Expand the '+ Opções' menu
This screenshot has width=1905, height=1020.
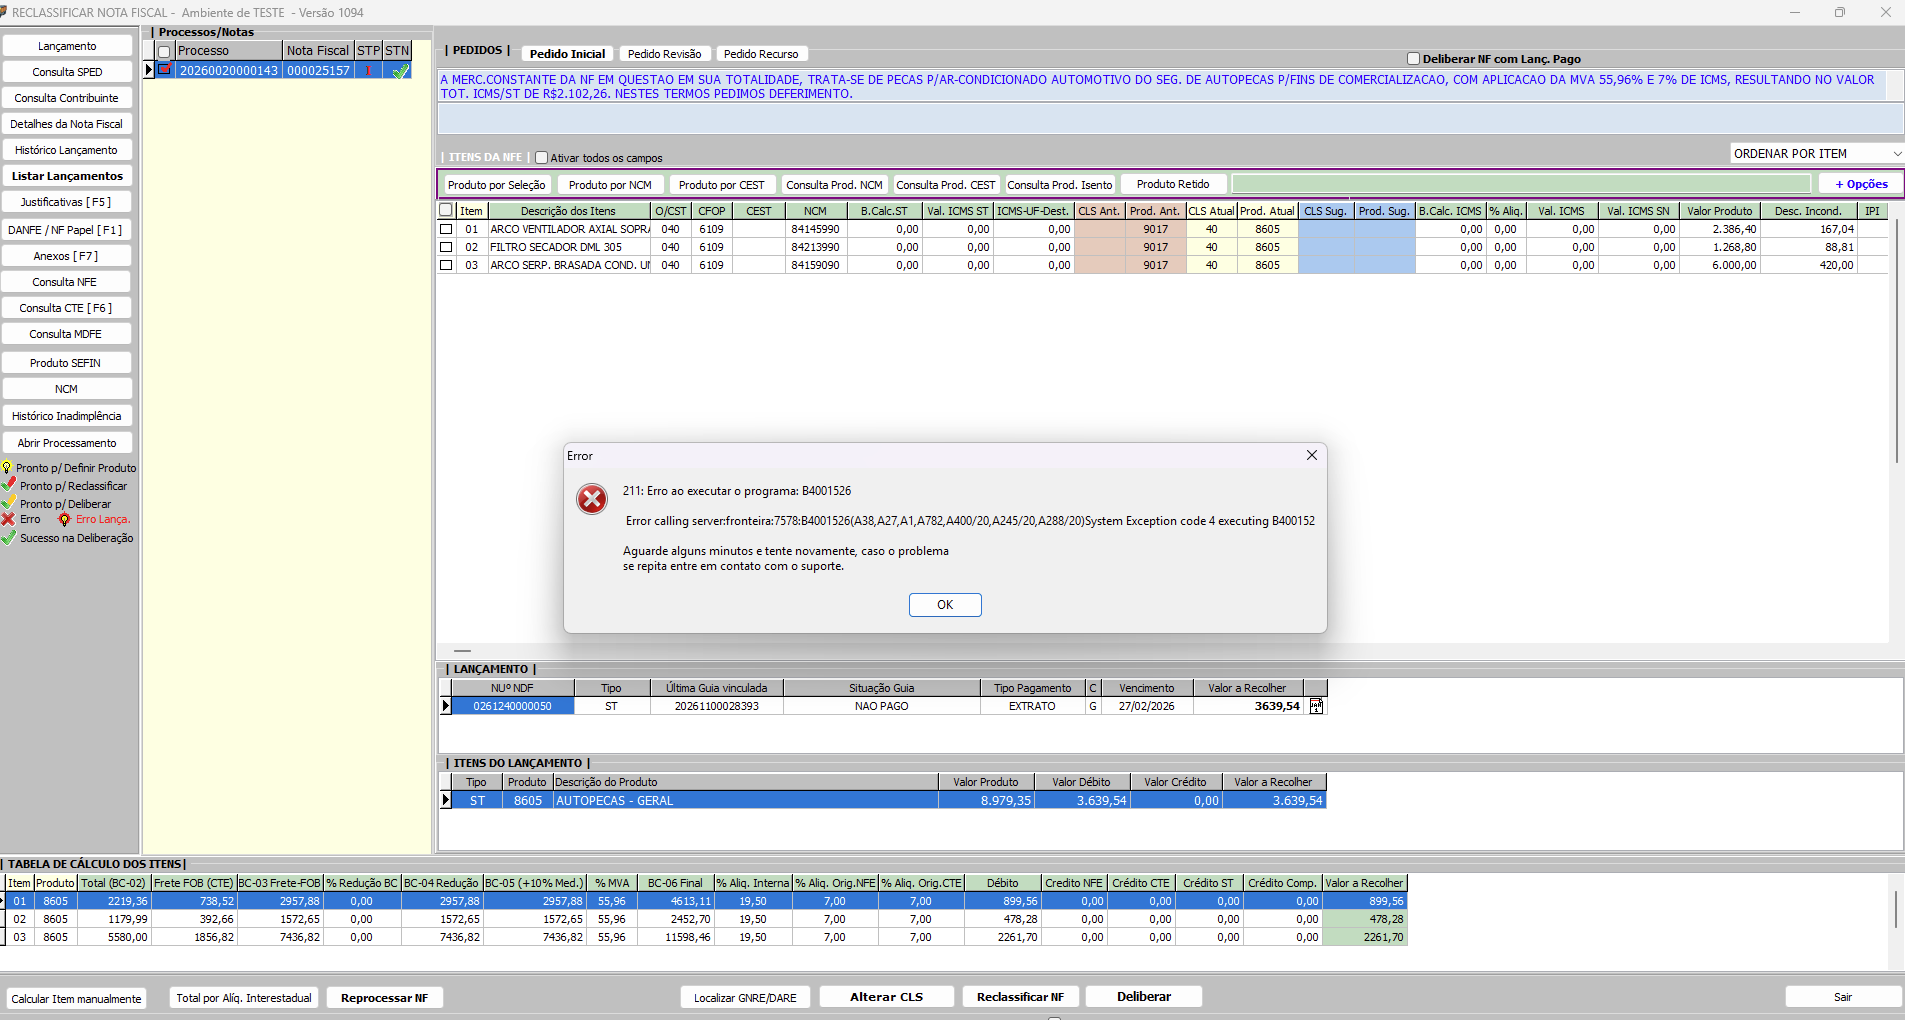[x=1860, y=184]
